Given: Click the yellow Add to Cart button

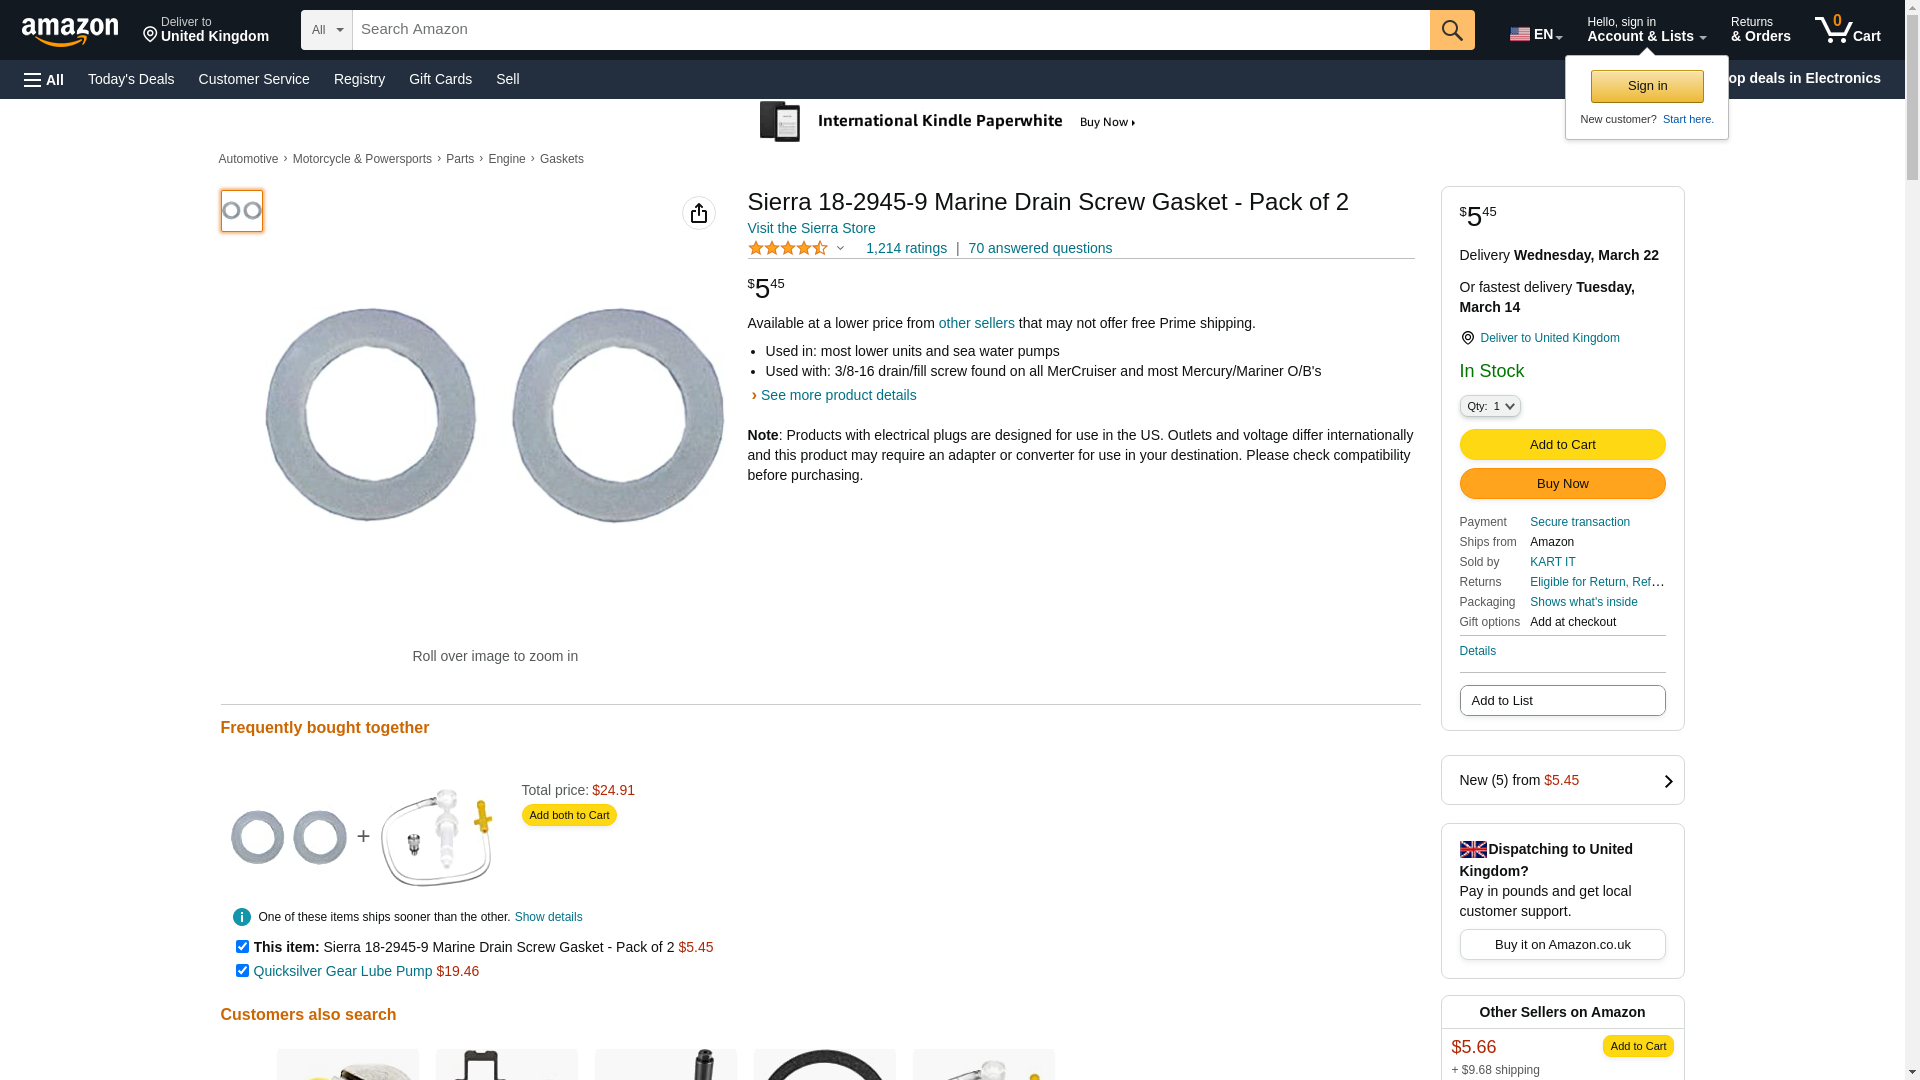Looking at the screenshot, I should (1562, 444).
